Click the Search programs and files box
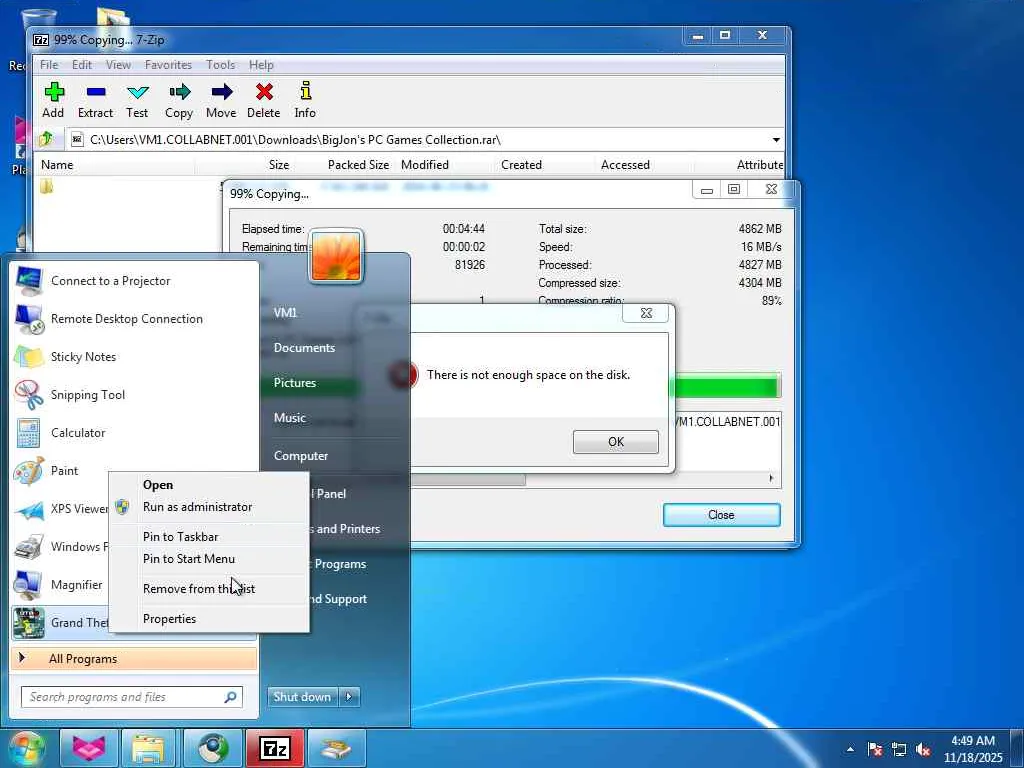1024x768 pixels. [132, 697]
